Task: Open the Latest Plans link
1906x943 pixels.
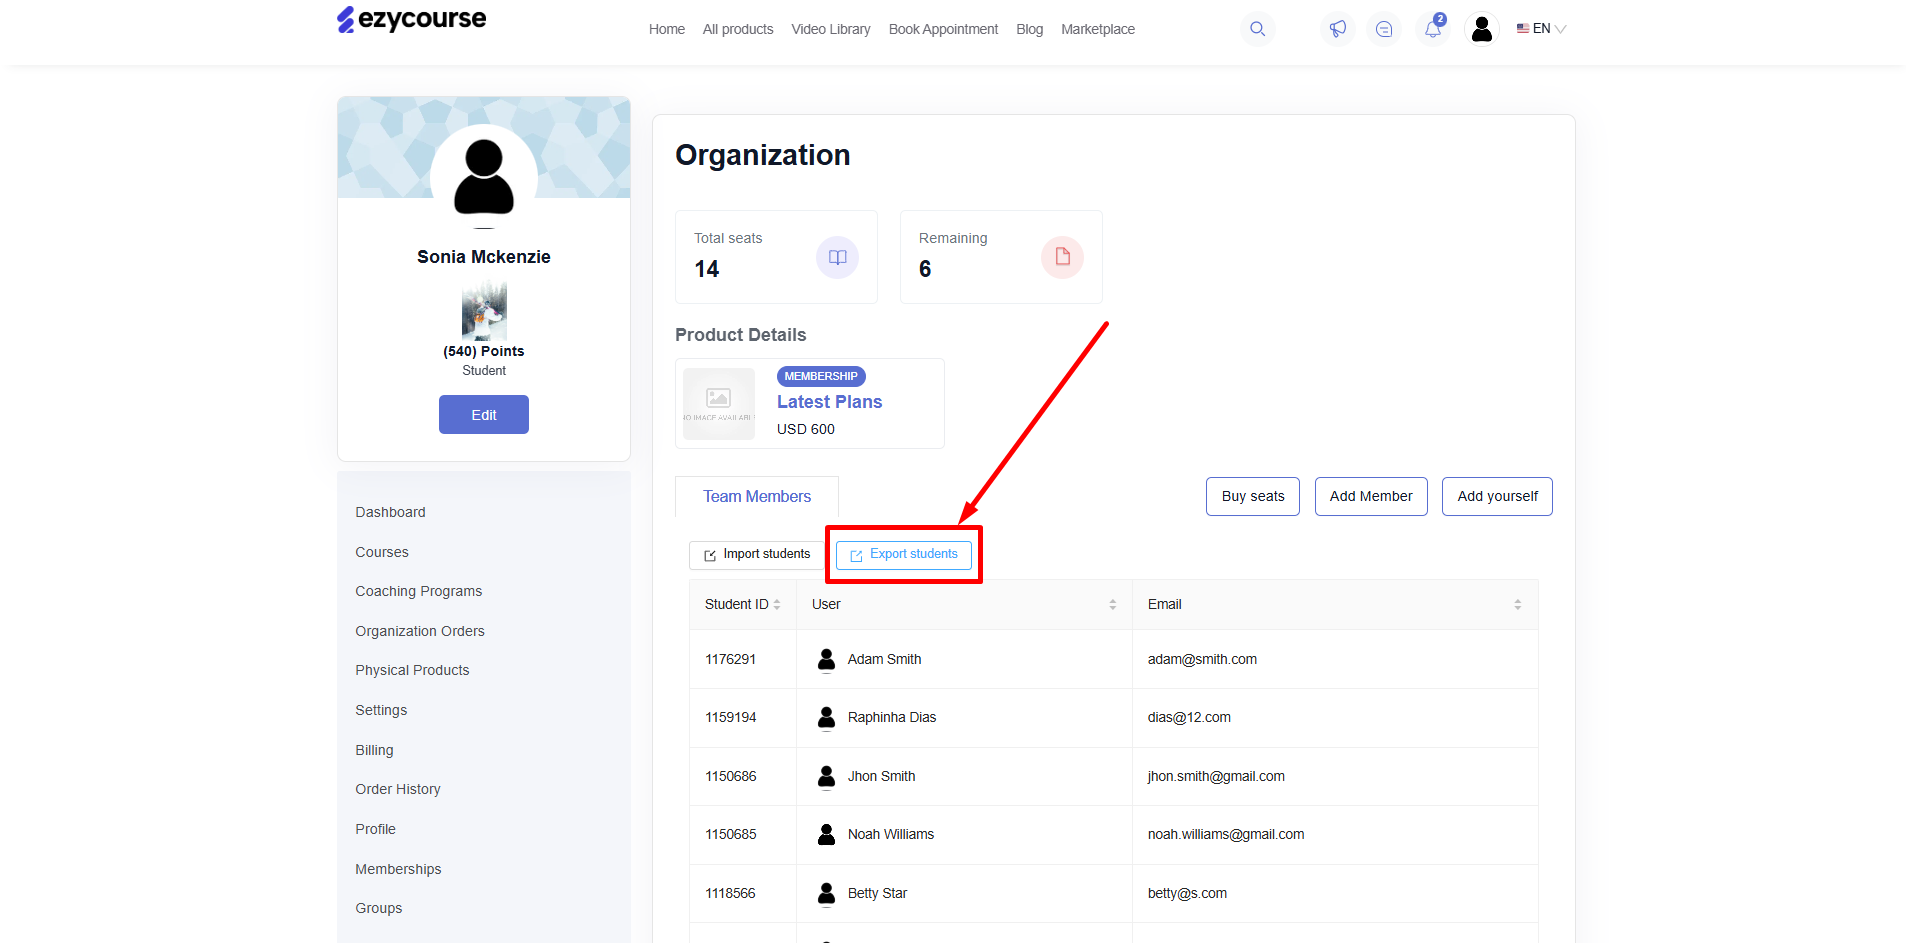Action: (x=830, y=402)
